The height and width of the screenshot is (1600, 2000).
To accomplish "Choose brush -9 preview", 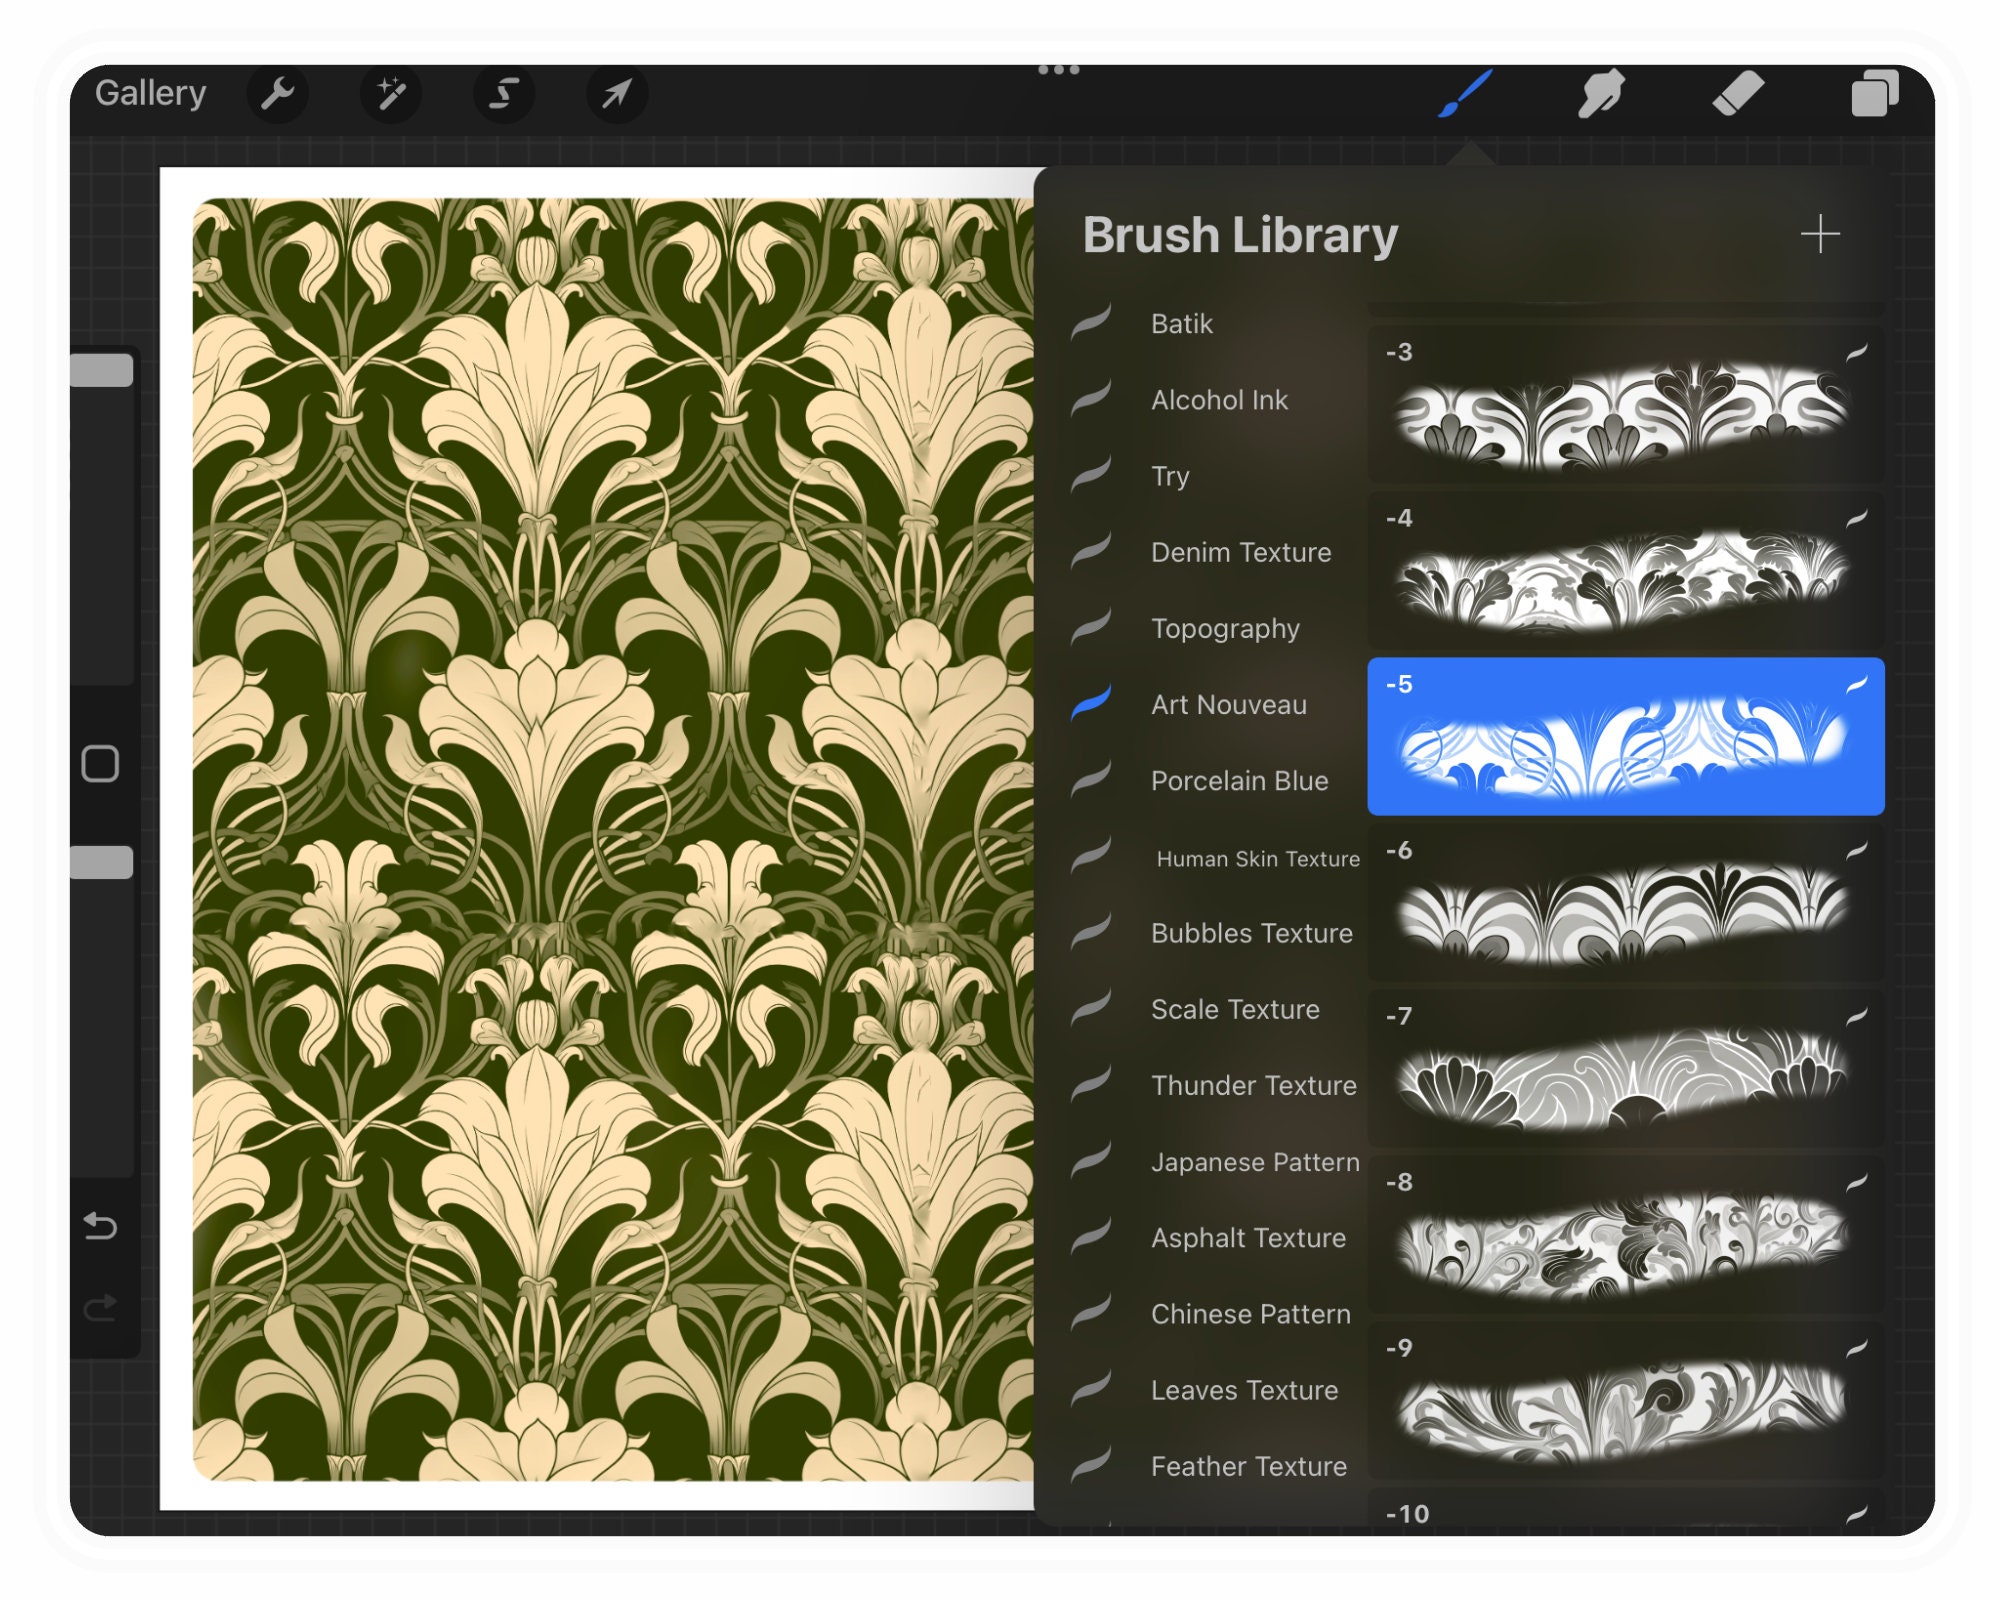I will tap(1625, 1400).
